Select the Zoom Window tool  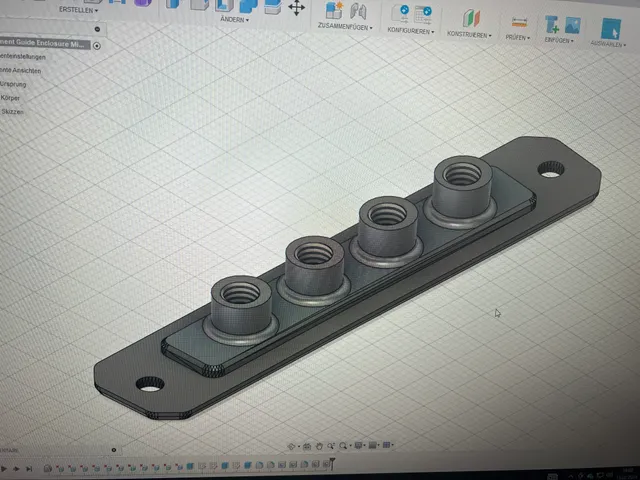pyautogui.click(x=331, y=446)
